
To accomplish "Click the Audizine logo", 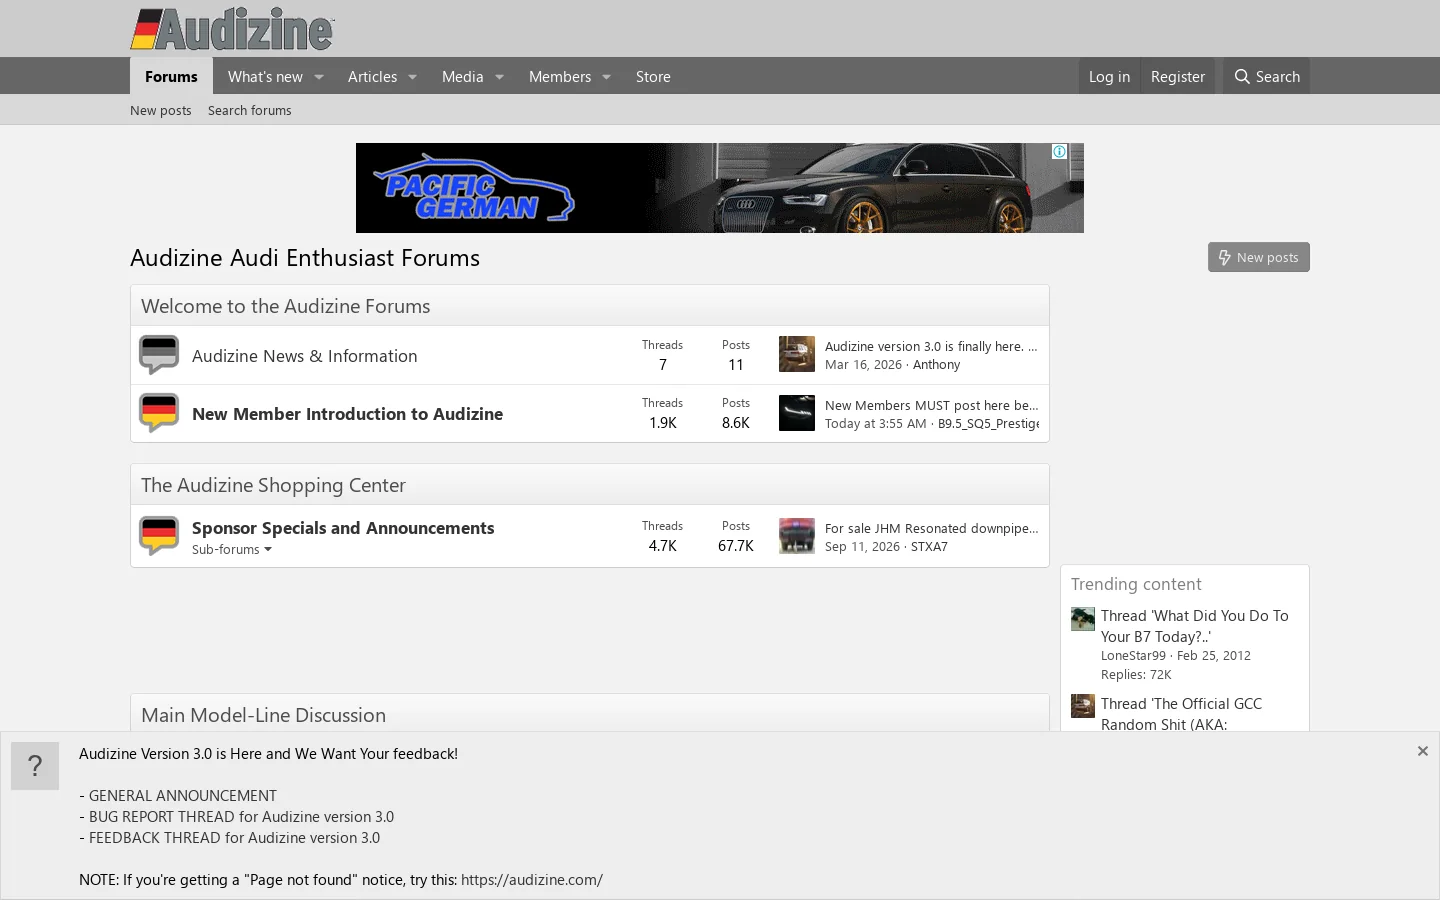I will click(x=232, y=29).
